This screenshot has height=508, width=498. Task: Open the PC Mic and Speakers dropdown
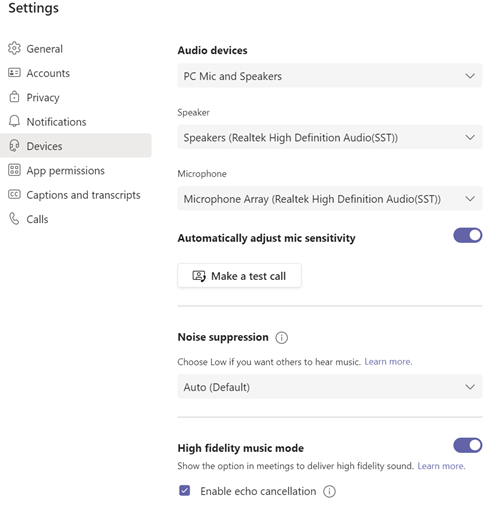tap(330, 76)
